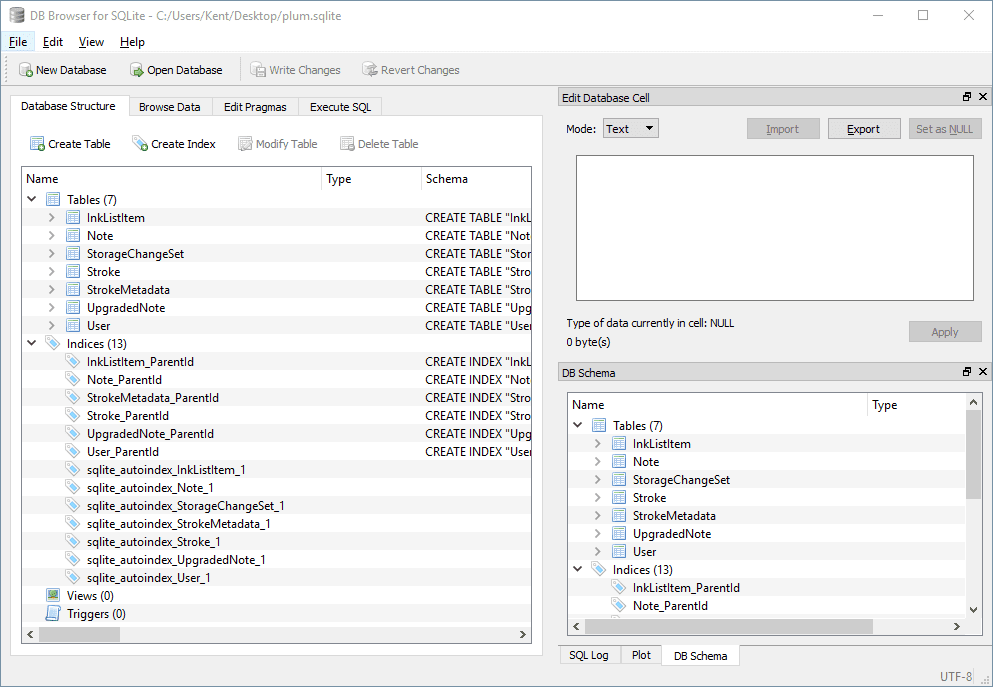Click the Create Table icon

[37, 144]
